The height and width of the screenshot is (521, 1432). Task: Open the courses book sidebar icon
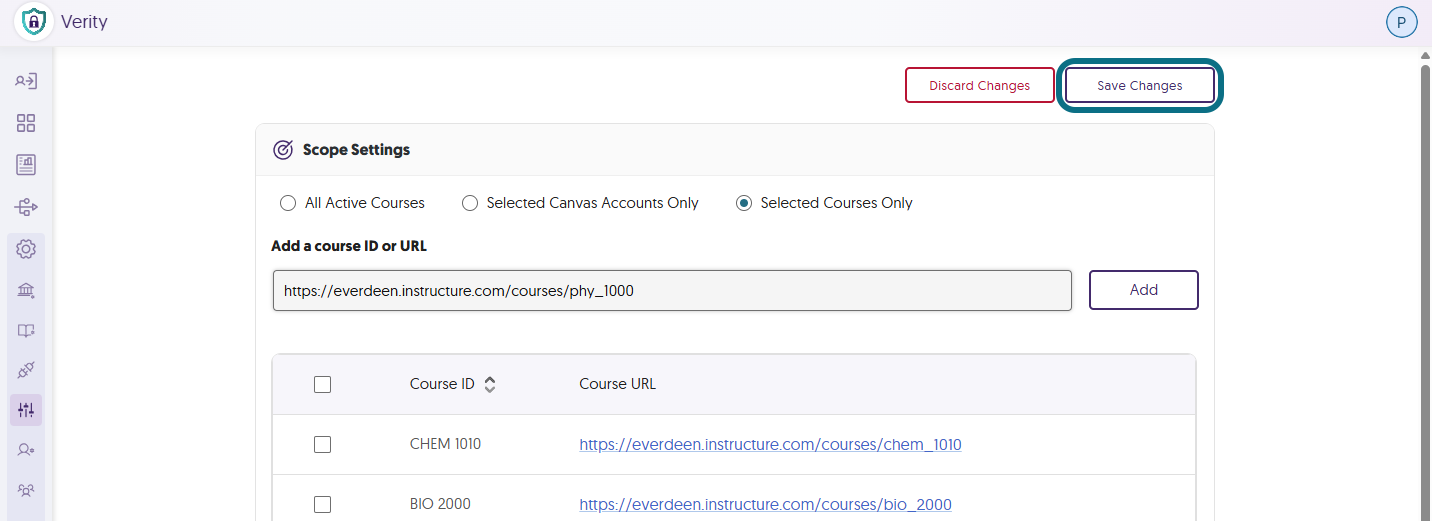26,331
